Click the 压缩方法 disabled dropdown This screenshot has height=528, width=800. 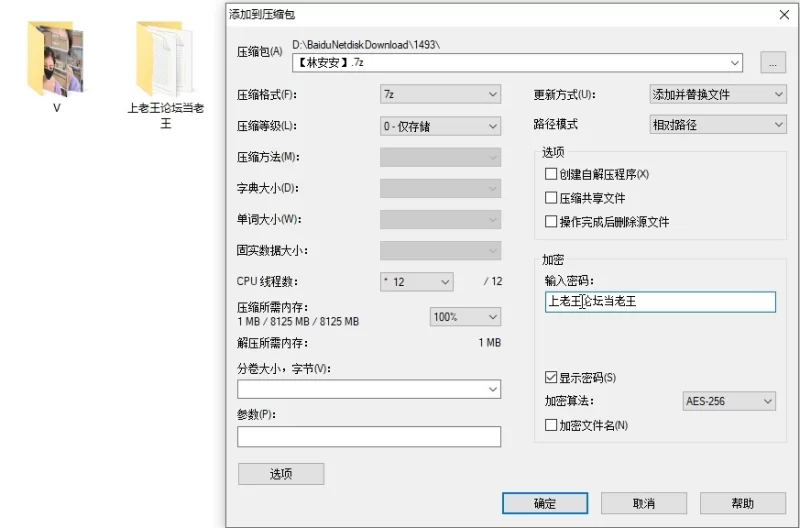pyautogui.click(x=440, y=157)
